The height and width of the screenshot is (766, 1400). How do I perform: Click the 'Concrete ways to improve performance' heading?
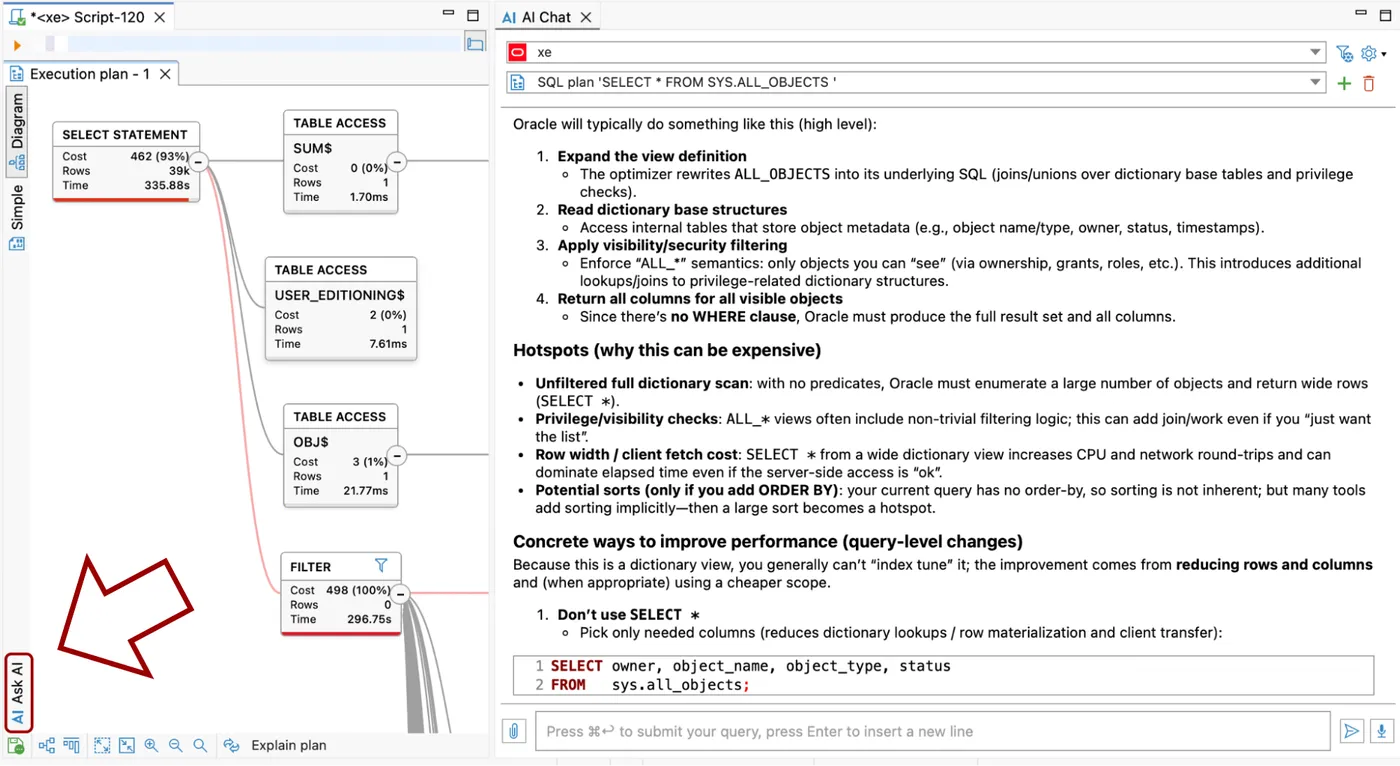click(768, 541)
